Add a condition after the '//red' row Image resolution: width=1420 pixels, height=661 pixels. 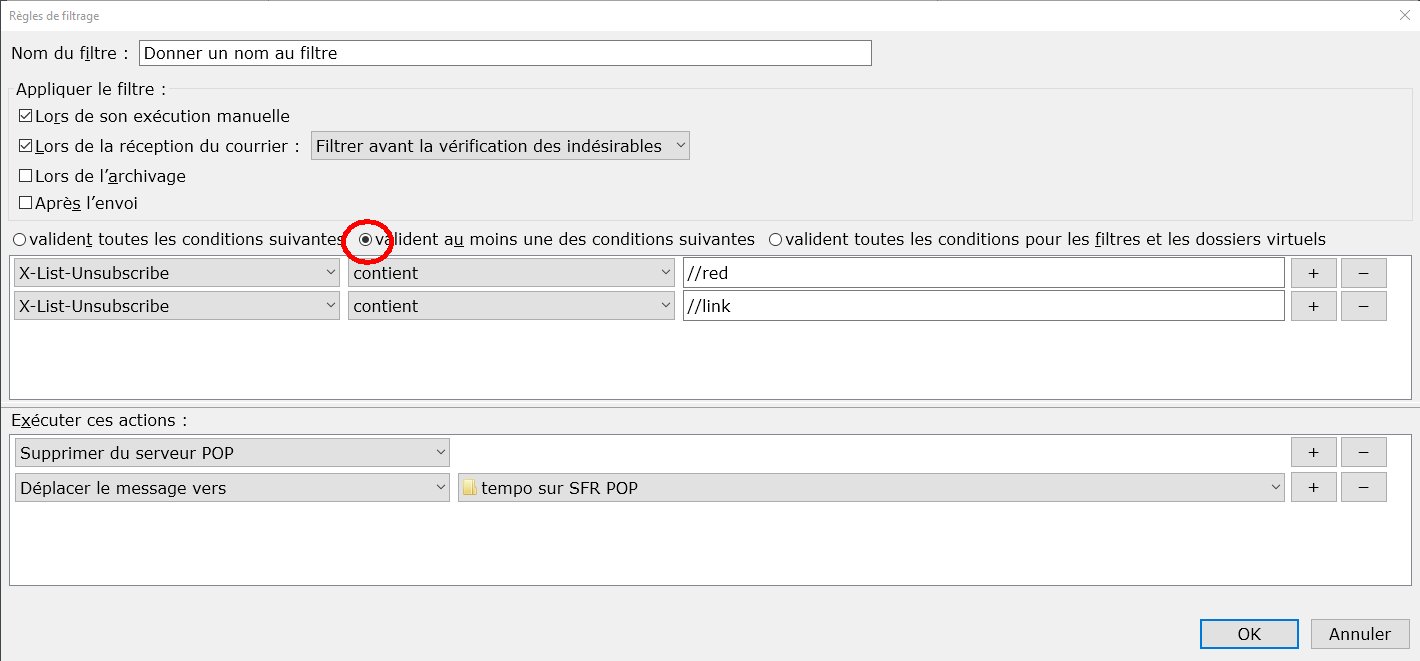coord(1313,273)
